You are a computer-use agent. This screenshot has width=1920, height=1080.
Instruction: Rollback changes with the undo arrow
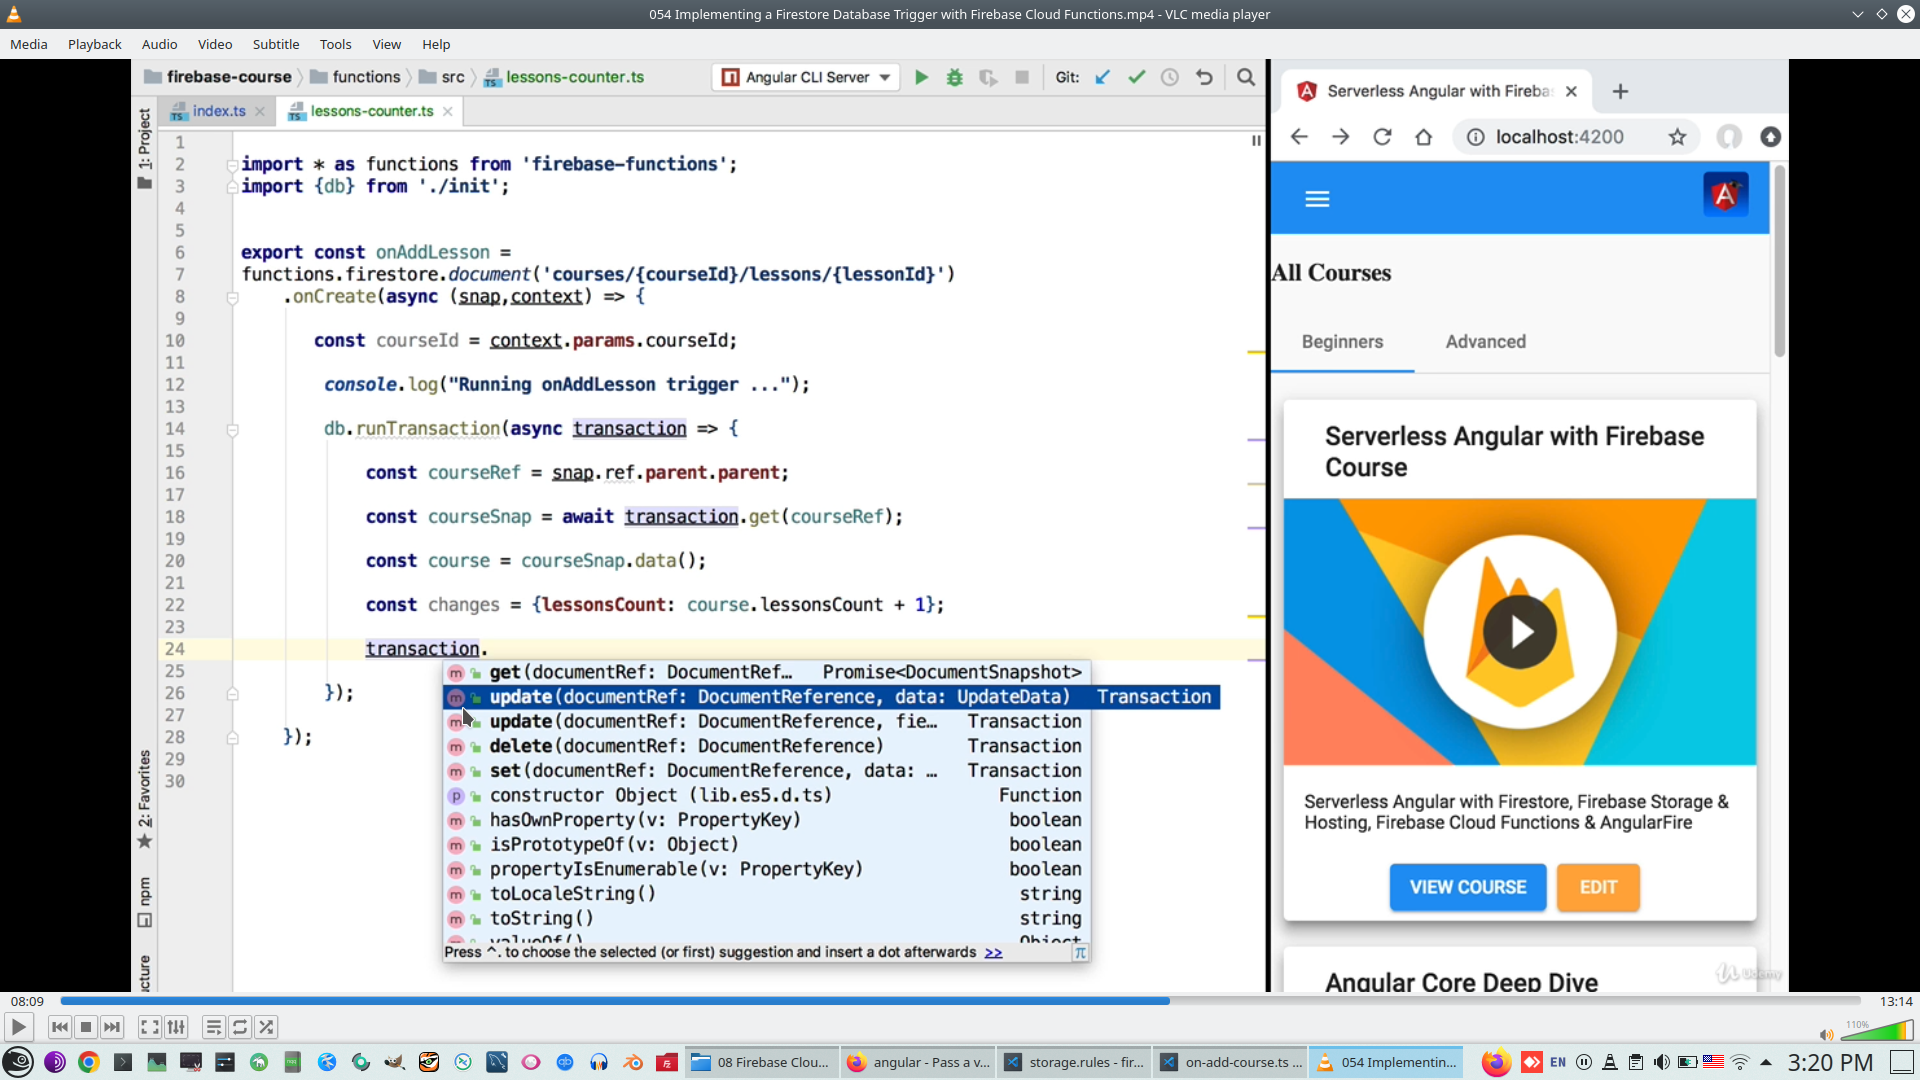[1204, 77]
